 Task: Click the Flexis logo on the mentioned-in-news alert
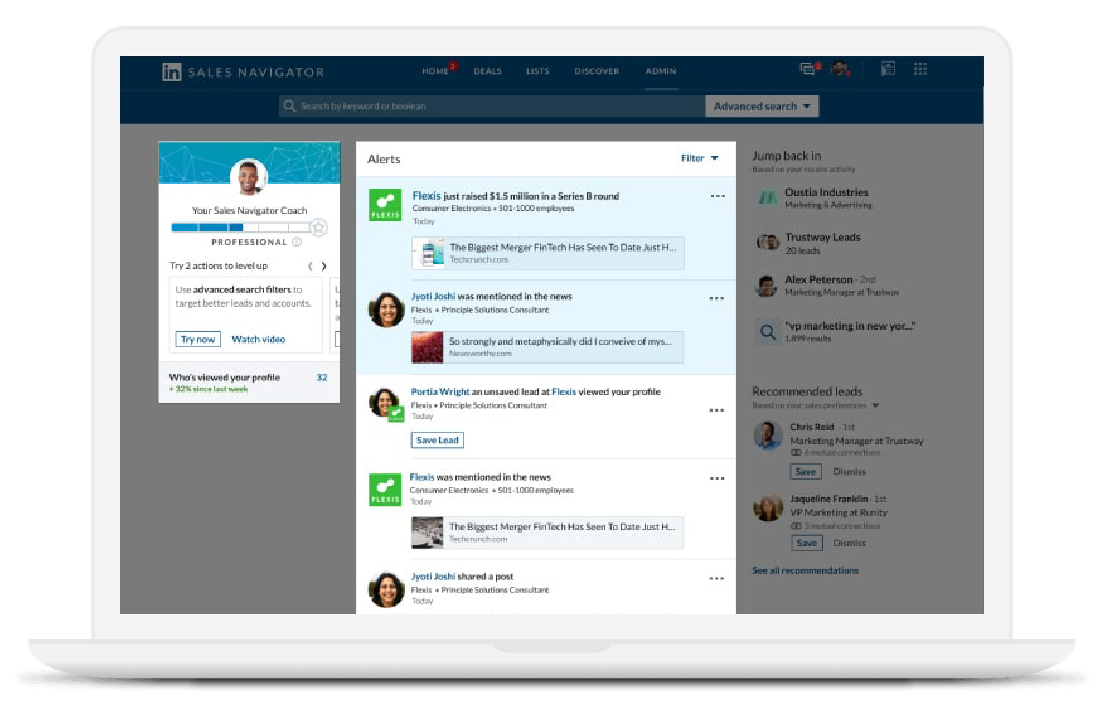pyautogui.click(x=385, y=490)
